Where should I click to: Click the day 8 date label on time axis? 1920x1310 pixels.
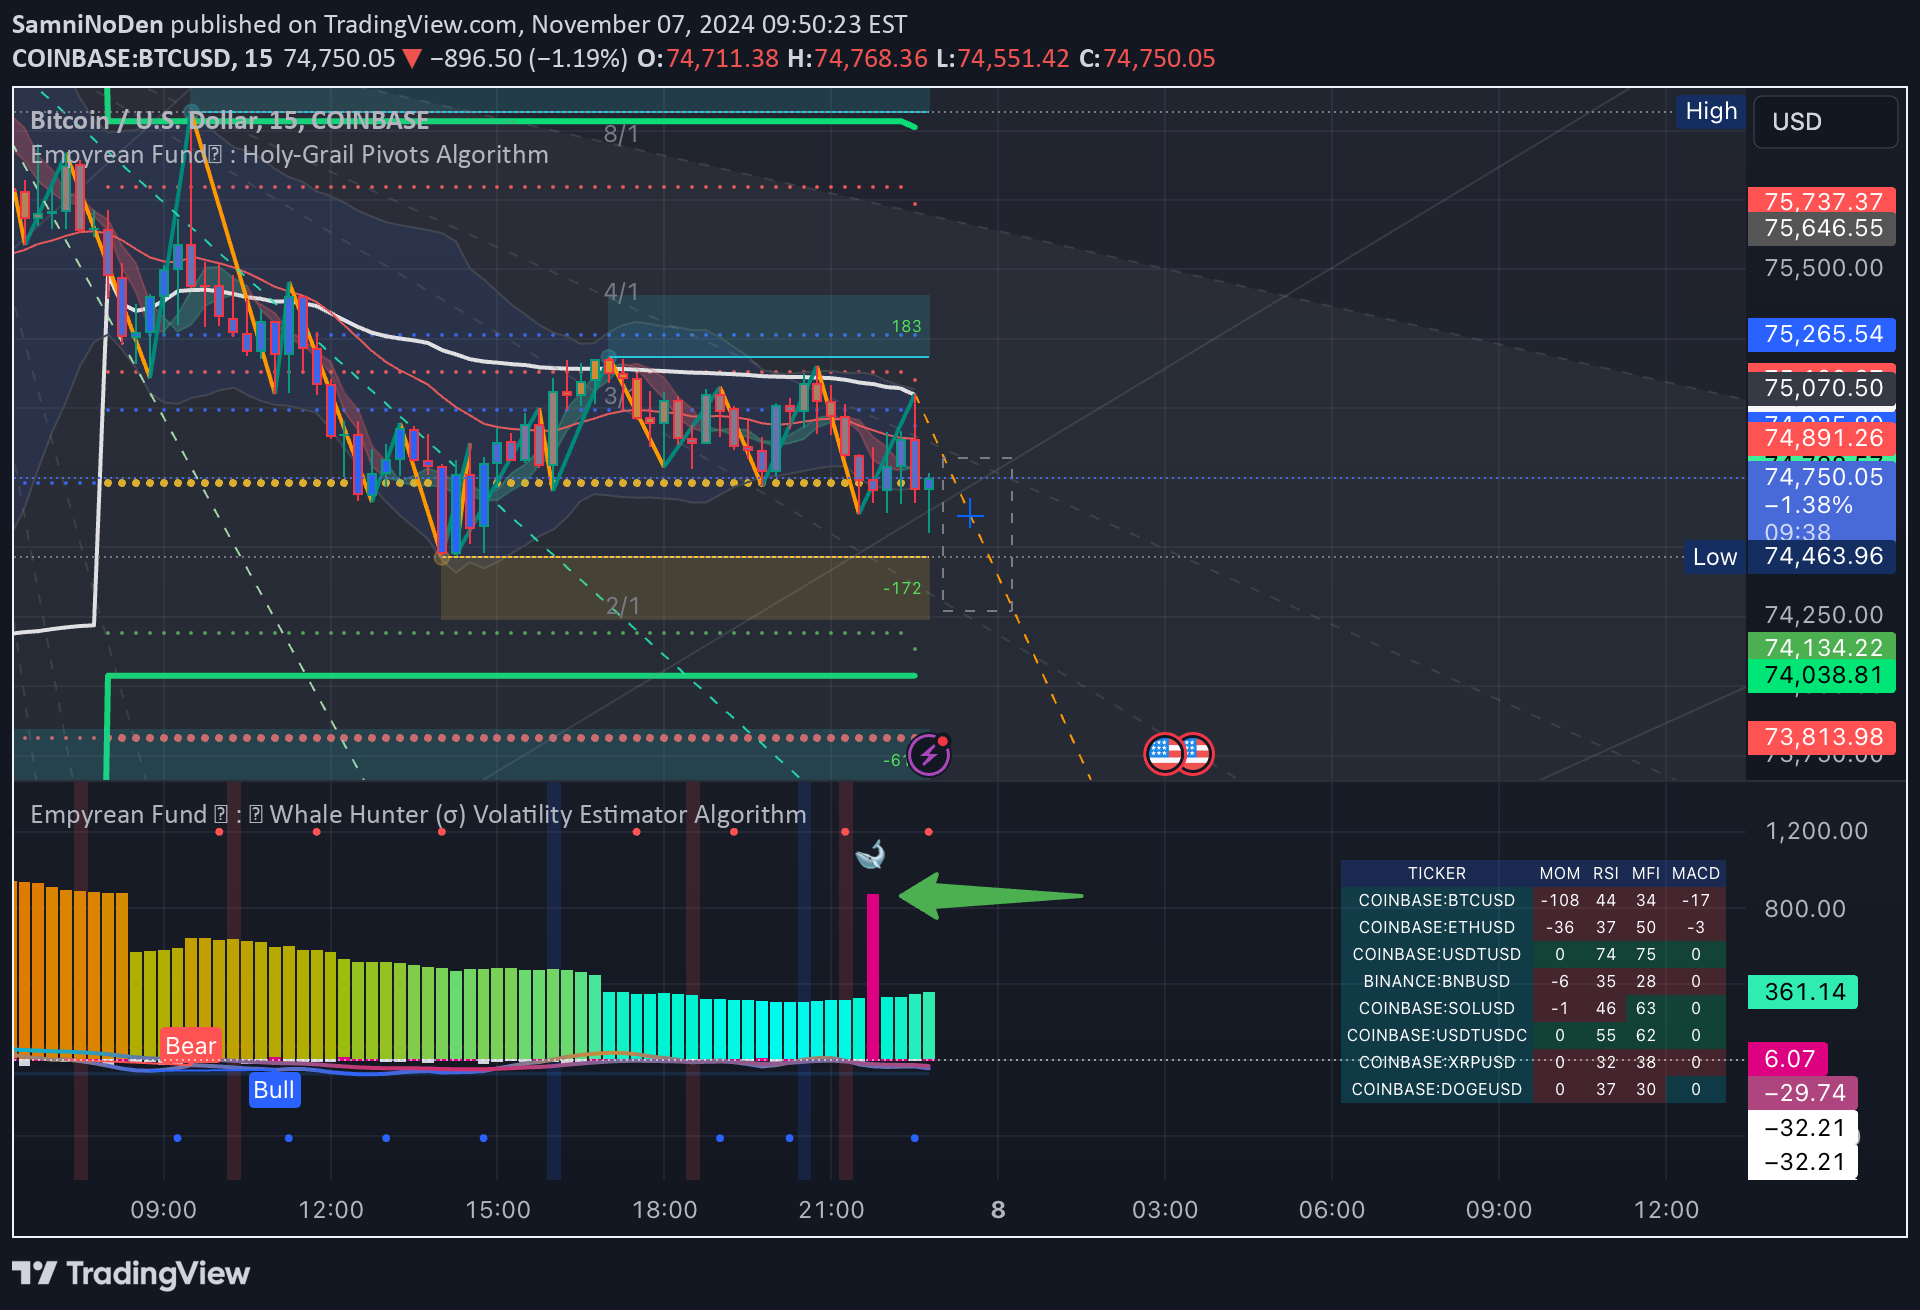point(998,1209)
